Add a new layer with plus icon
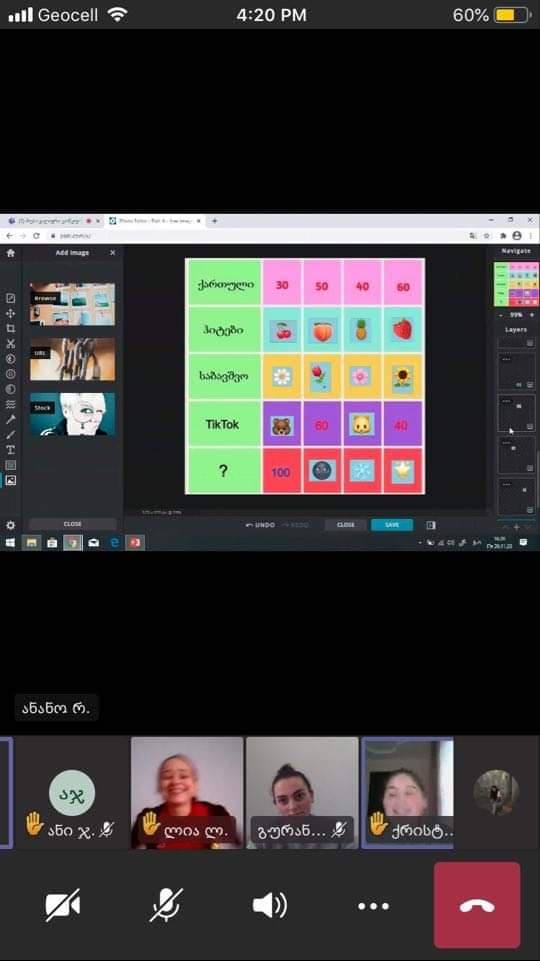Viewport: 540px width, 961px height. point(517,527)
